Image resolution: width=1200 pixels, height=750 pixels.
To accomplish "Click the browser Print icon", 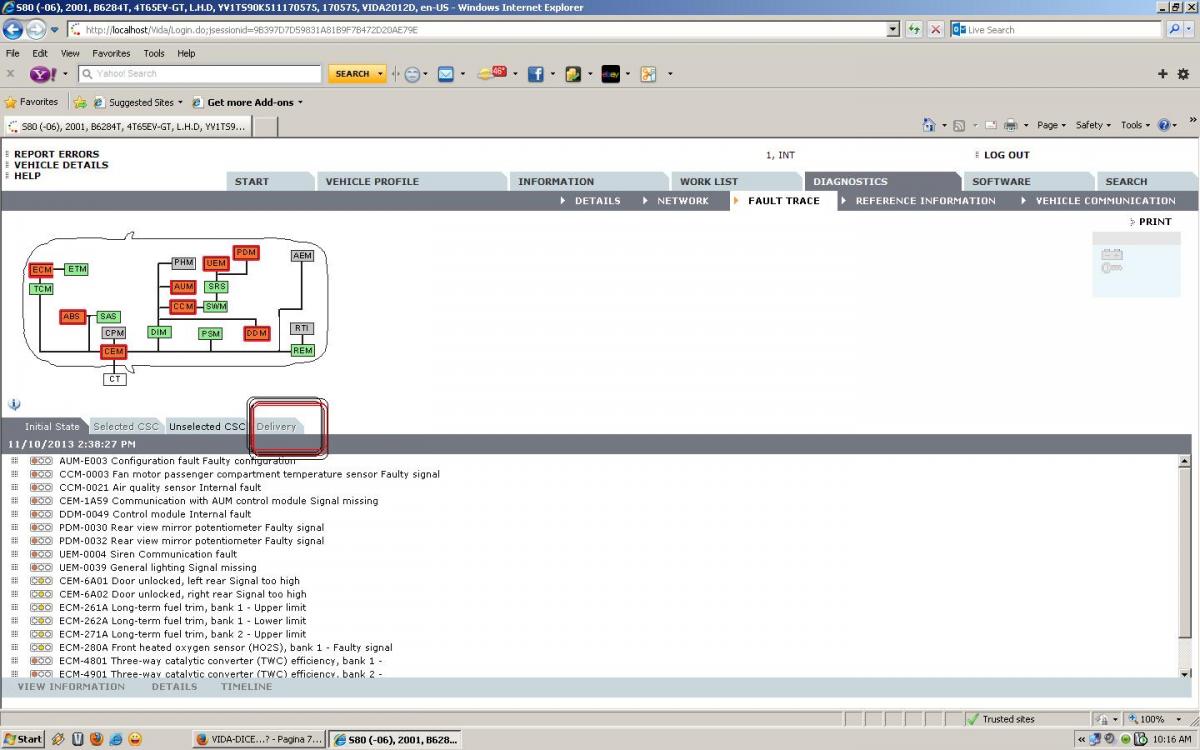I will click(1010, 125).
